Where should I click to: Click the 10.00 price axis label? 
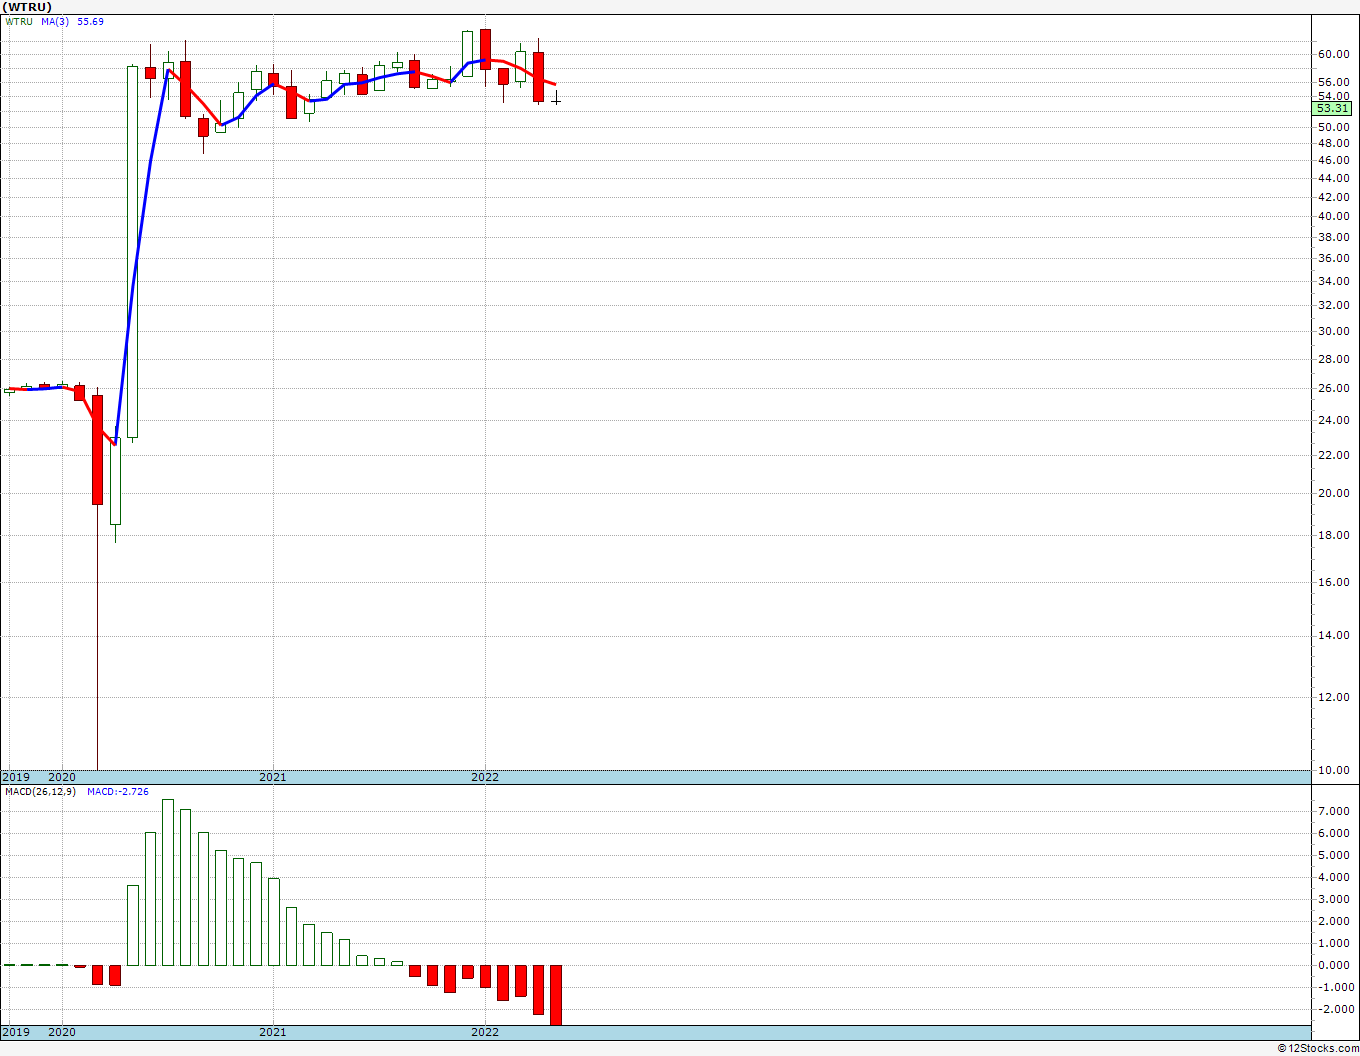[1333, 771]
